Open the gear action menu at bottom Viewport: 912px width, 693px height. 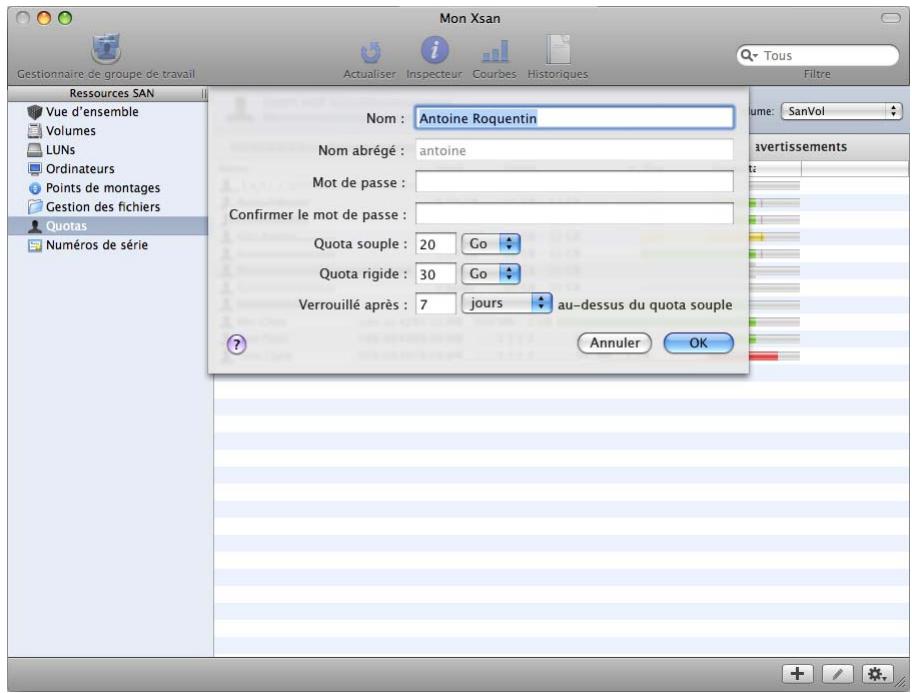pyautogui.click(x=878, y=674)
